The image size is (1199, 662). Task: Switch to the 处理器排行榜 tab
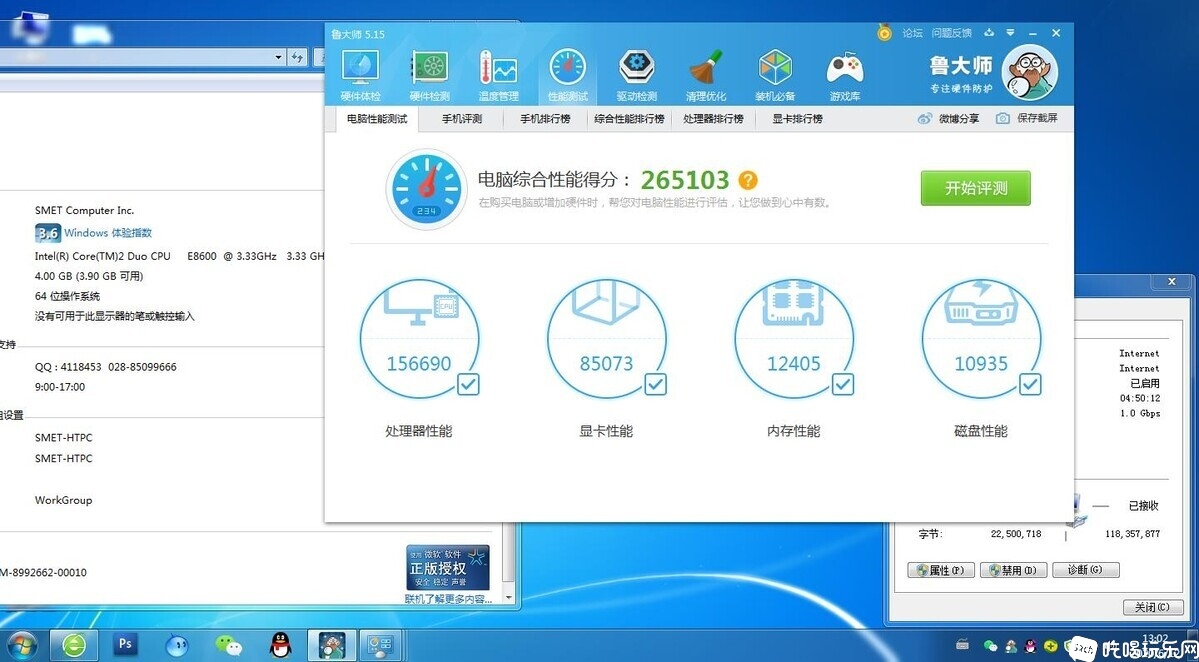pos(713,119)
